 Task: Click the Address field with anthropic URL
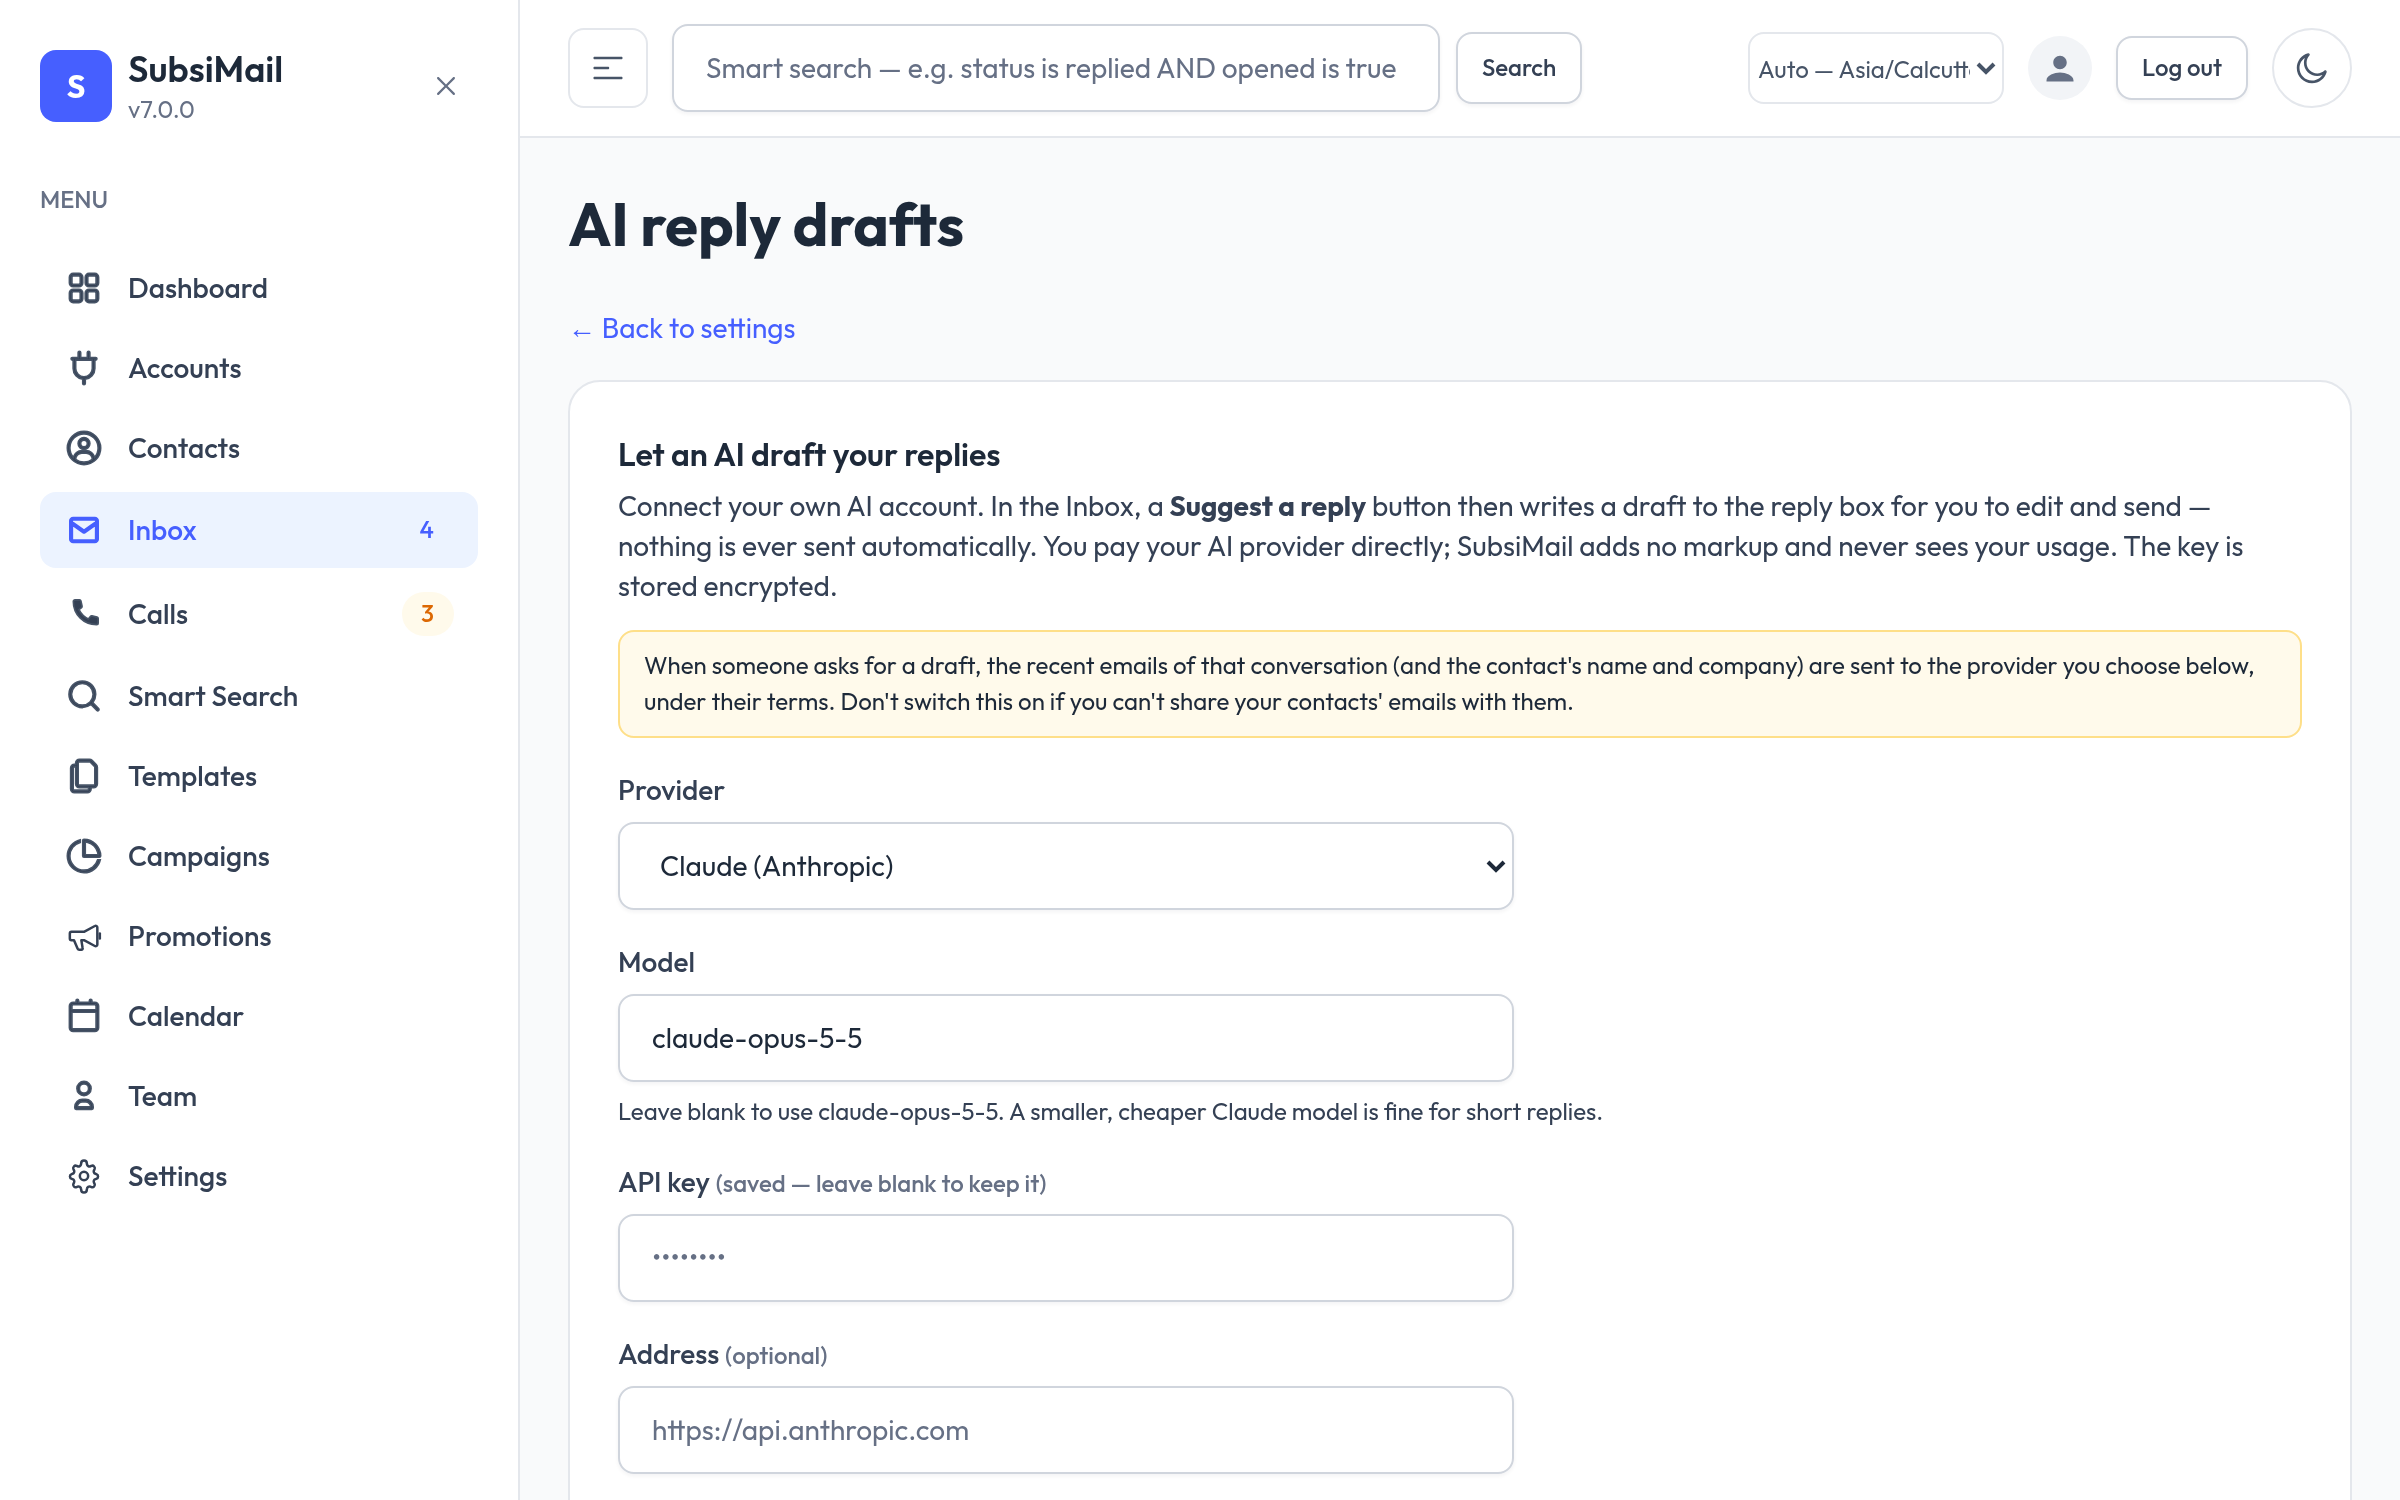click(1066, 1430)
